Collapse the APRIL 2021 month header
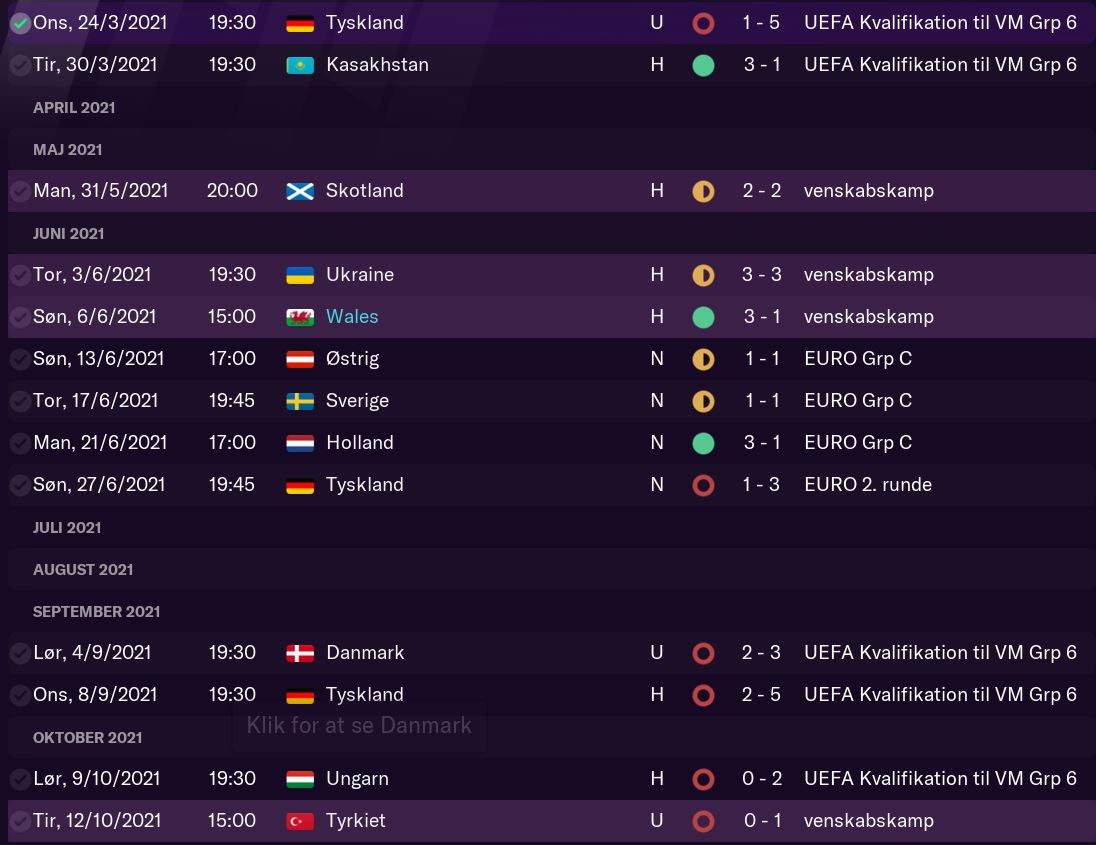 click(x=74, y=108)
